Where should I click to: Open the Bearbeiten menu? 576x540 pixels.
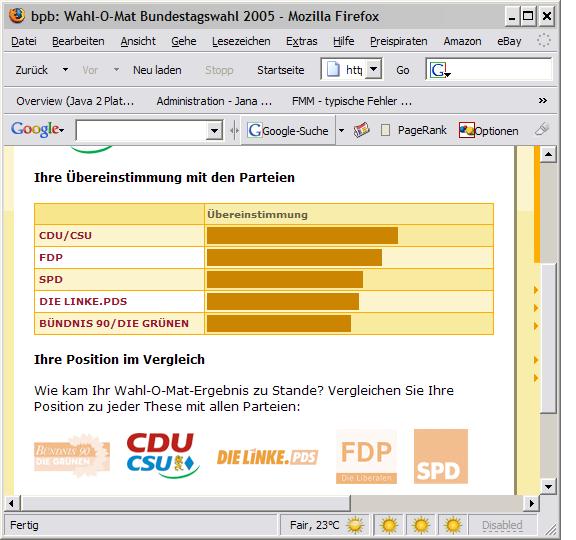pyautogui.click(x=78, y=41)
